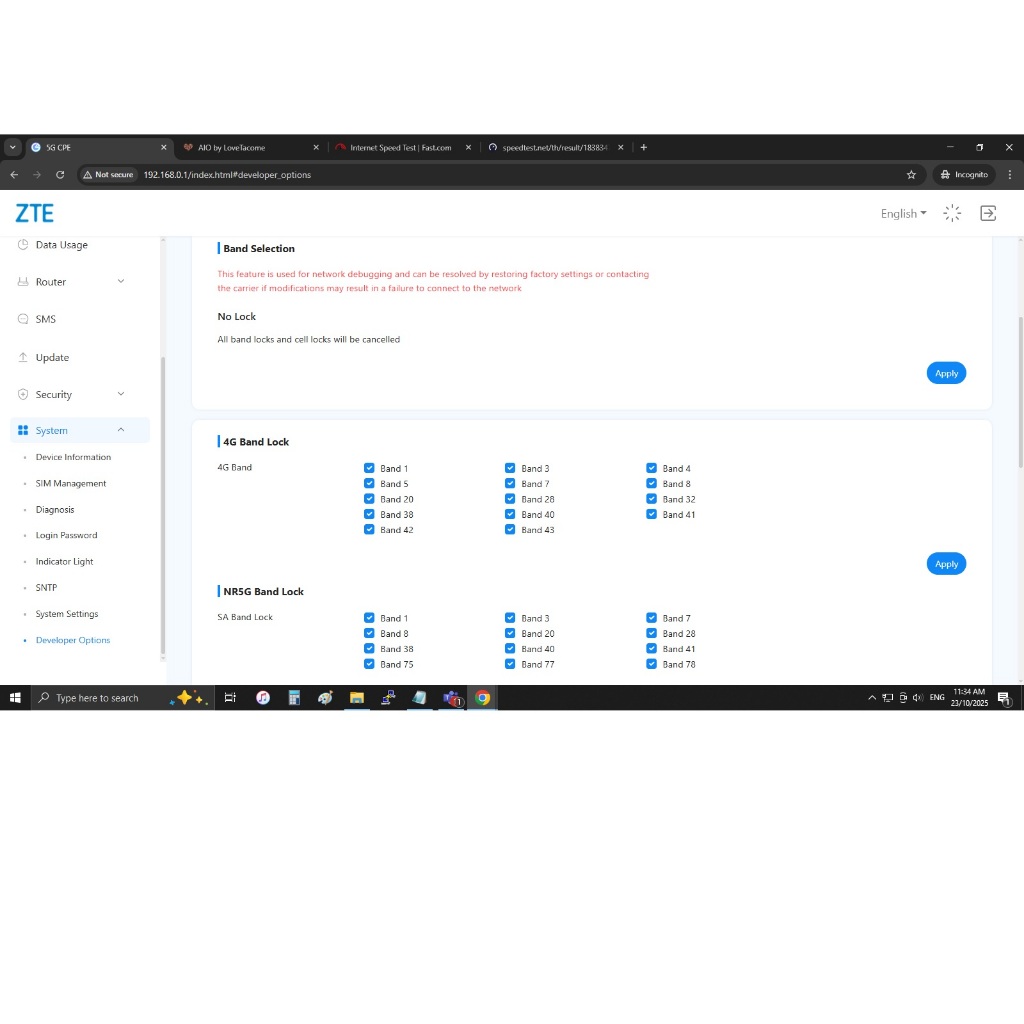The height and width of the screenshot is (1024, 1024).
Task: Click the SMS chat bubble icon
Action: (23, 320)
